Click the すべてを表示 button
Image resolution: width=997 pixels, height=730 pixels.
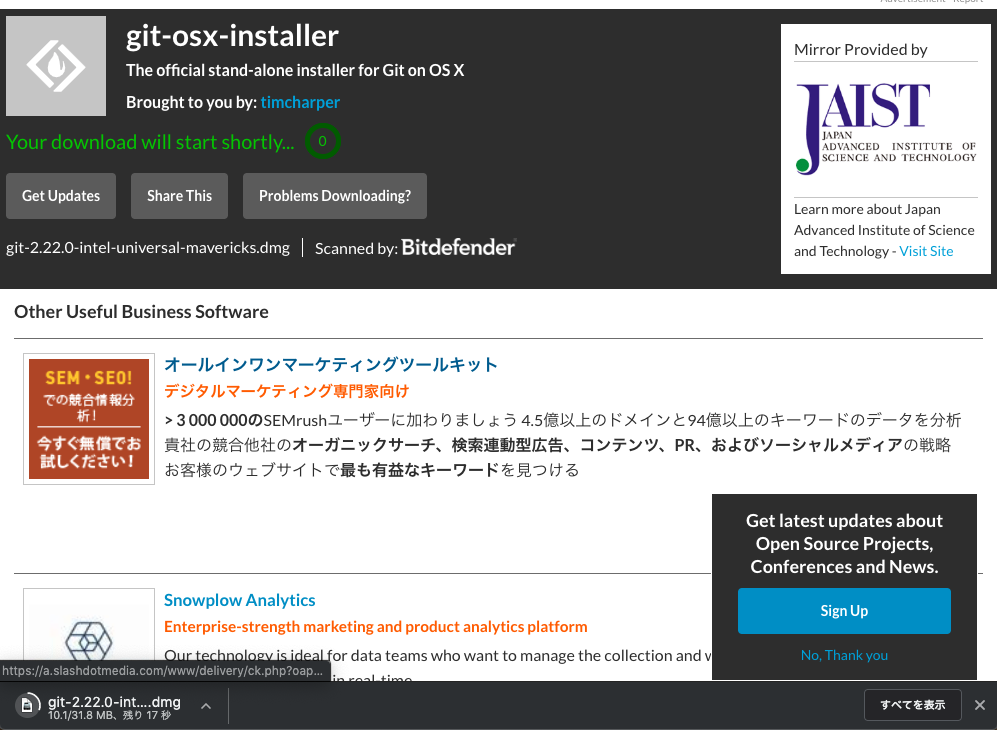912,704
